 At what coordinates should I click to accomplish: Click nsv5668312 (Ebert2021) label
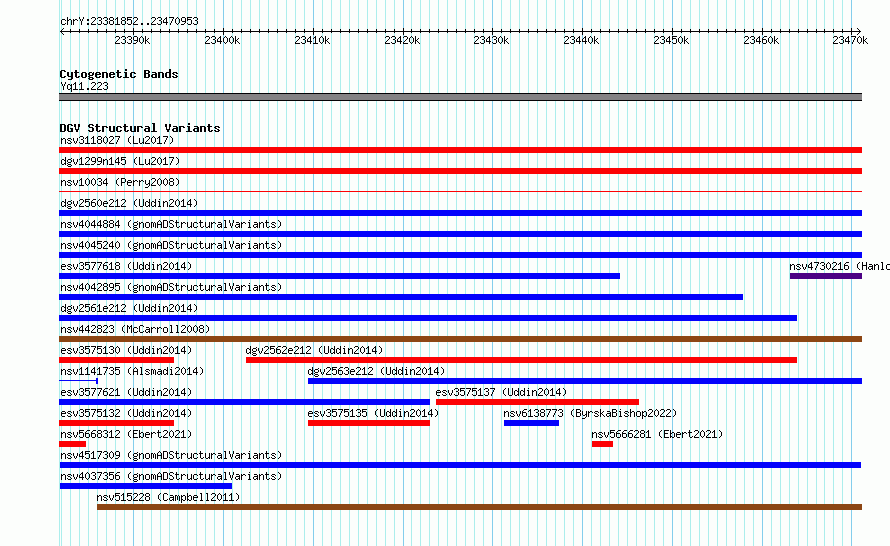click(x=126, y=434)
